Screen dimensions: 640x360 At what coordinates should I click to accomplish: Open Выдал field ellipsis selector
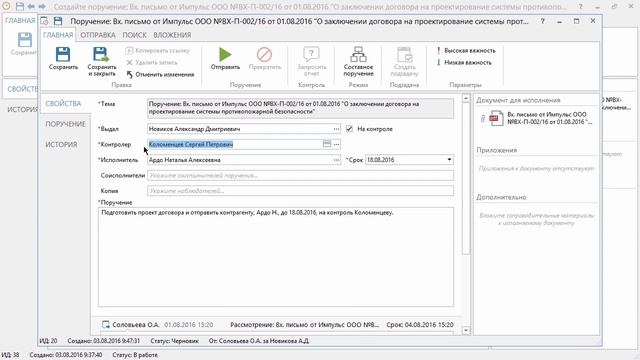pyautogui.click(x=336, y=129)
